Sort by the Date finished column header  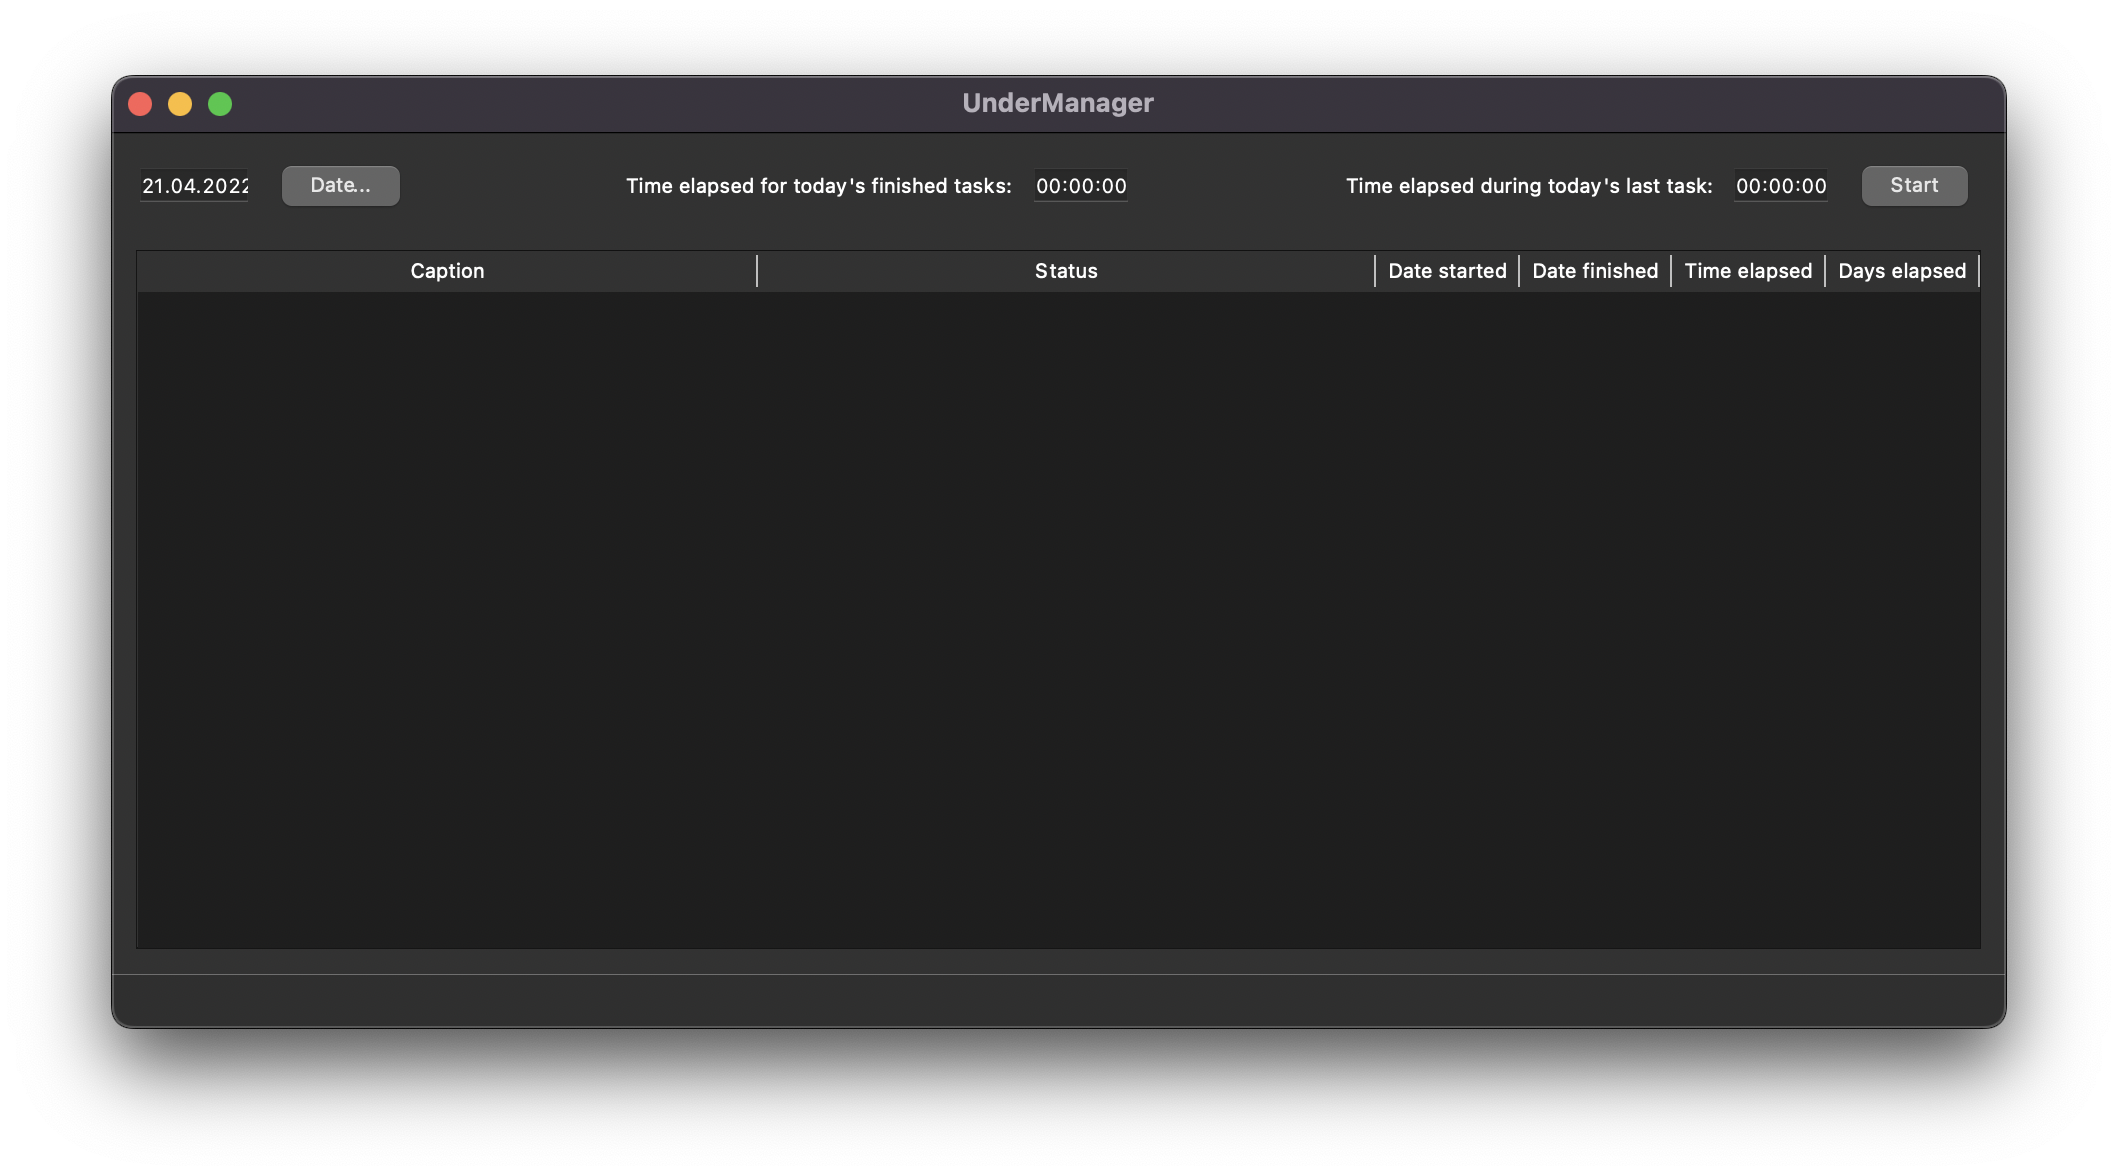(1594, 270)
